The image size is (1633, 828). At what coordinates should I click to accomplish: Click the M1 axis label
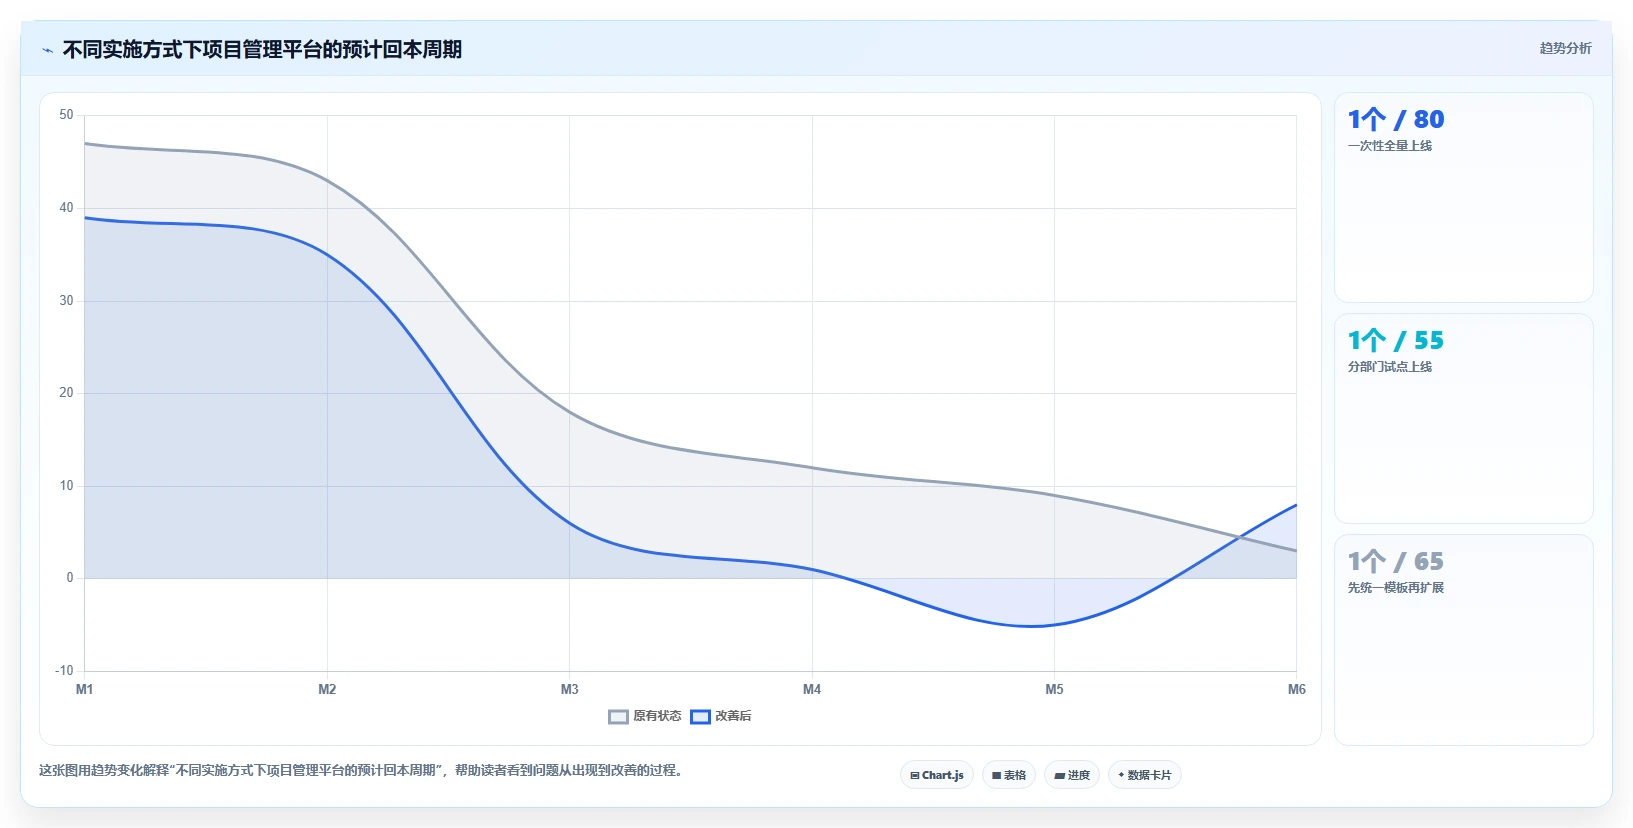(x=85, y=689)
